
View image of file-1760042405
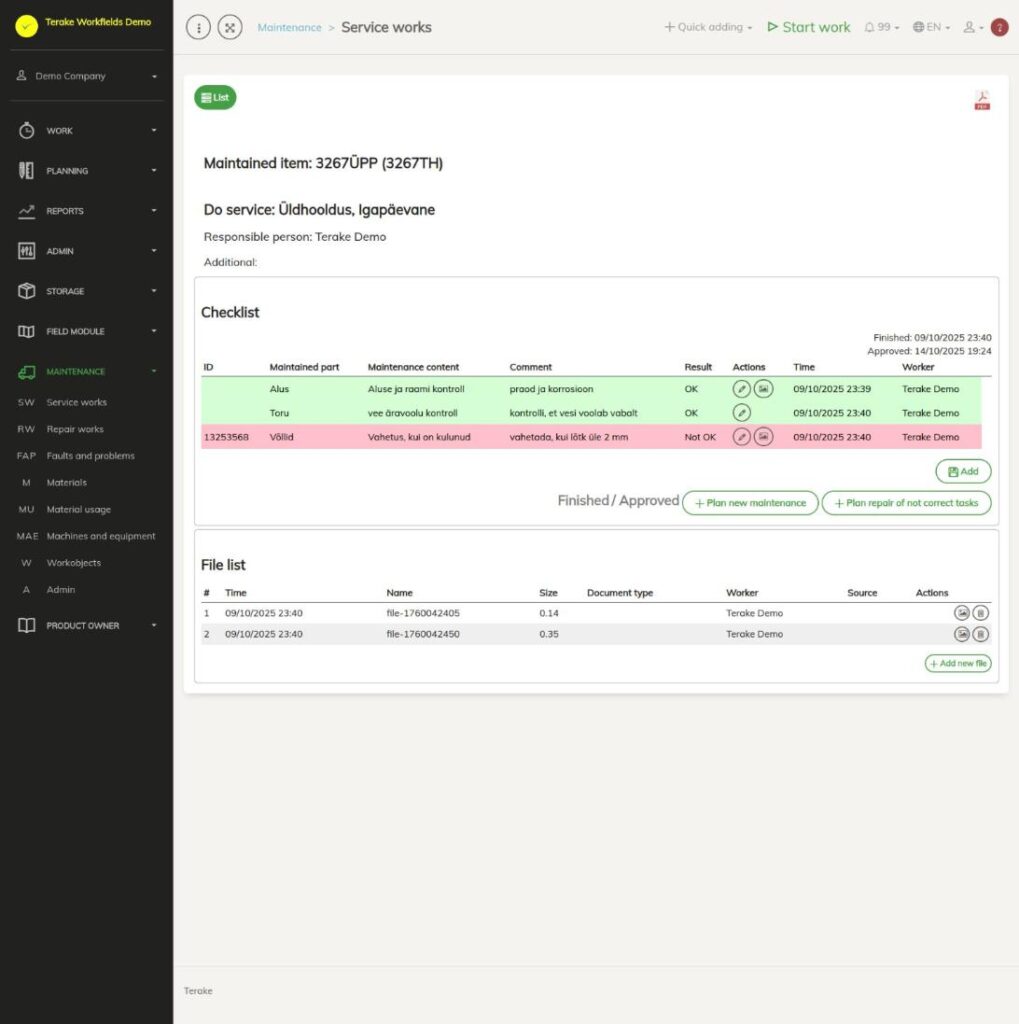[x=962, y=613]
